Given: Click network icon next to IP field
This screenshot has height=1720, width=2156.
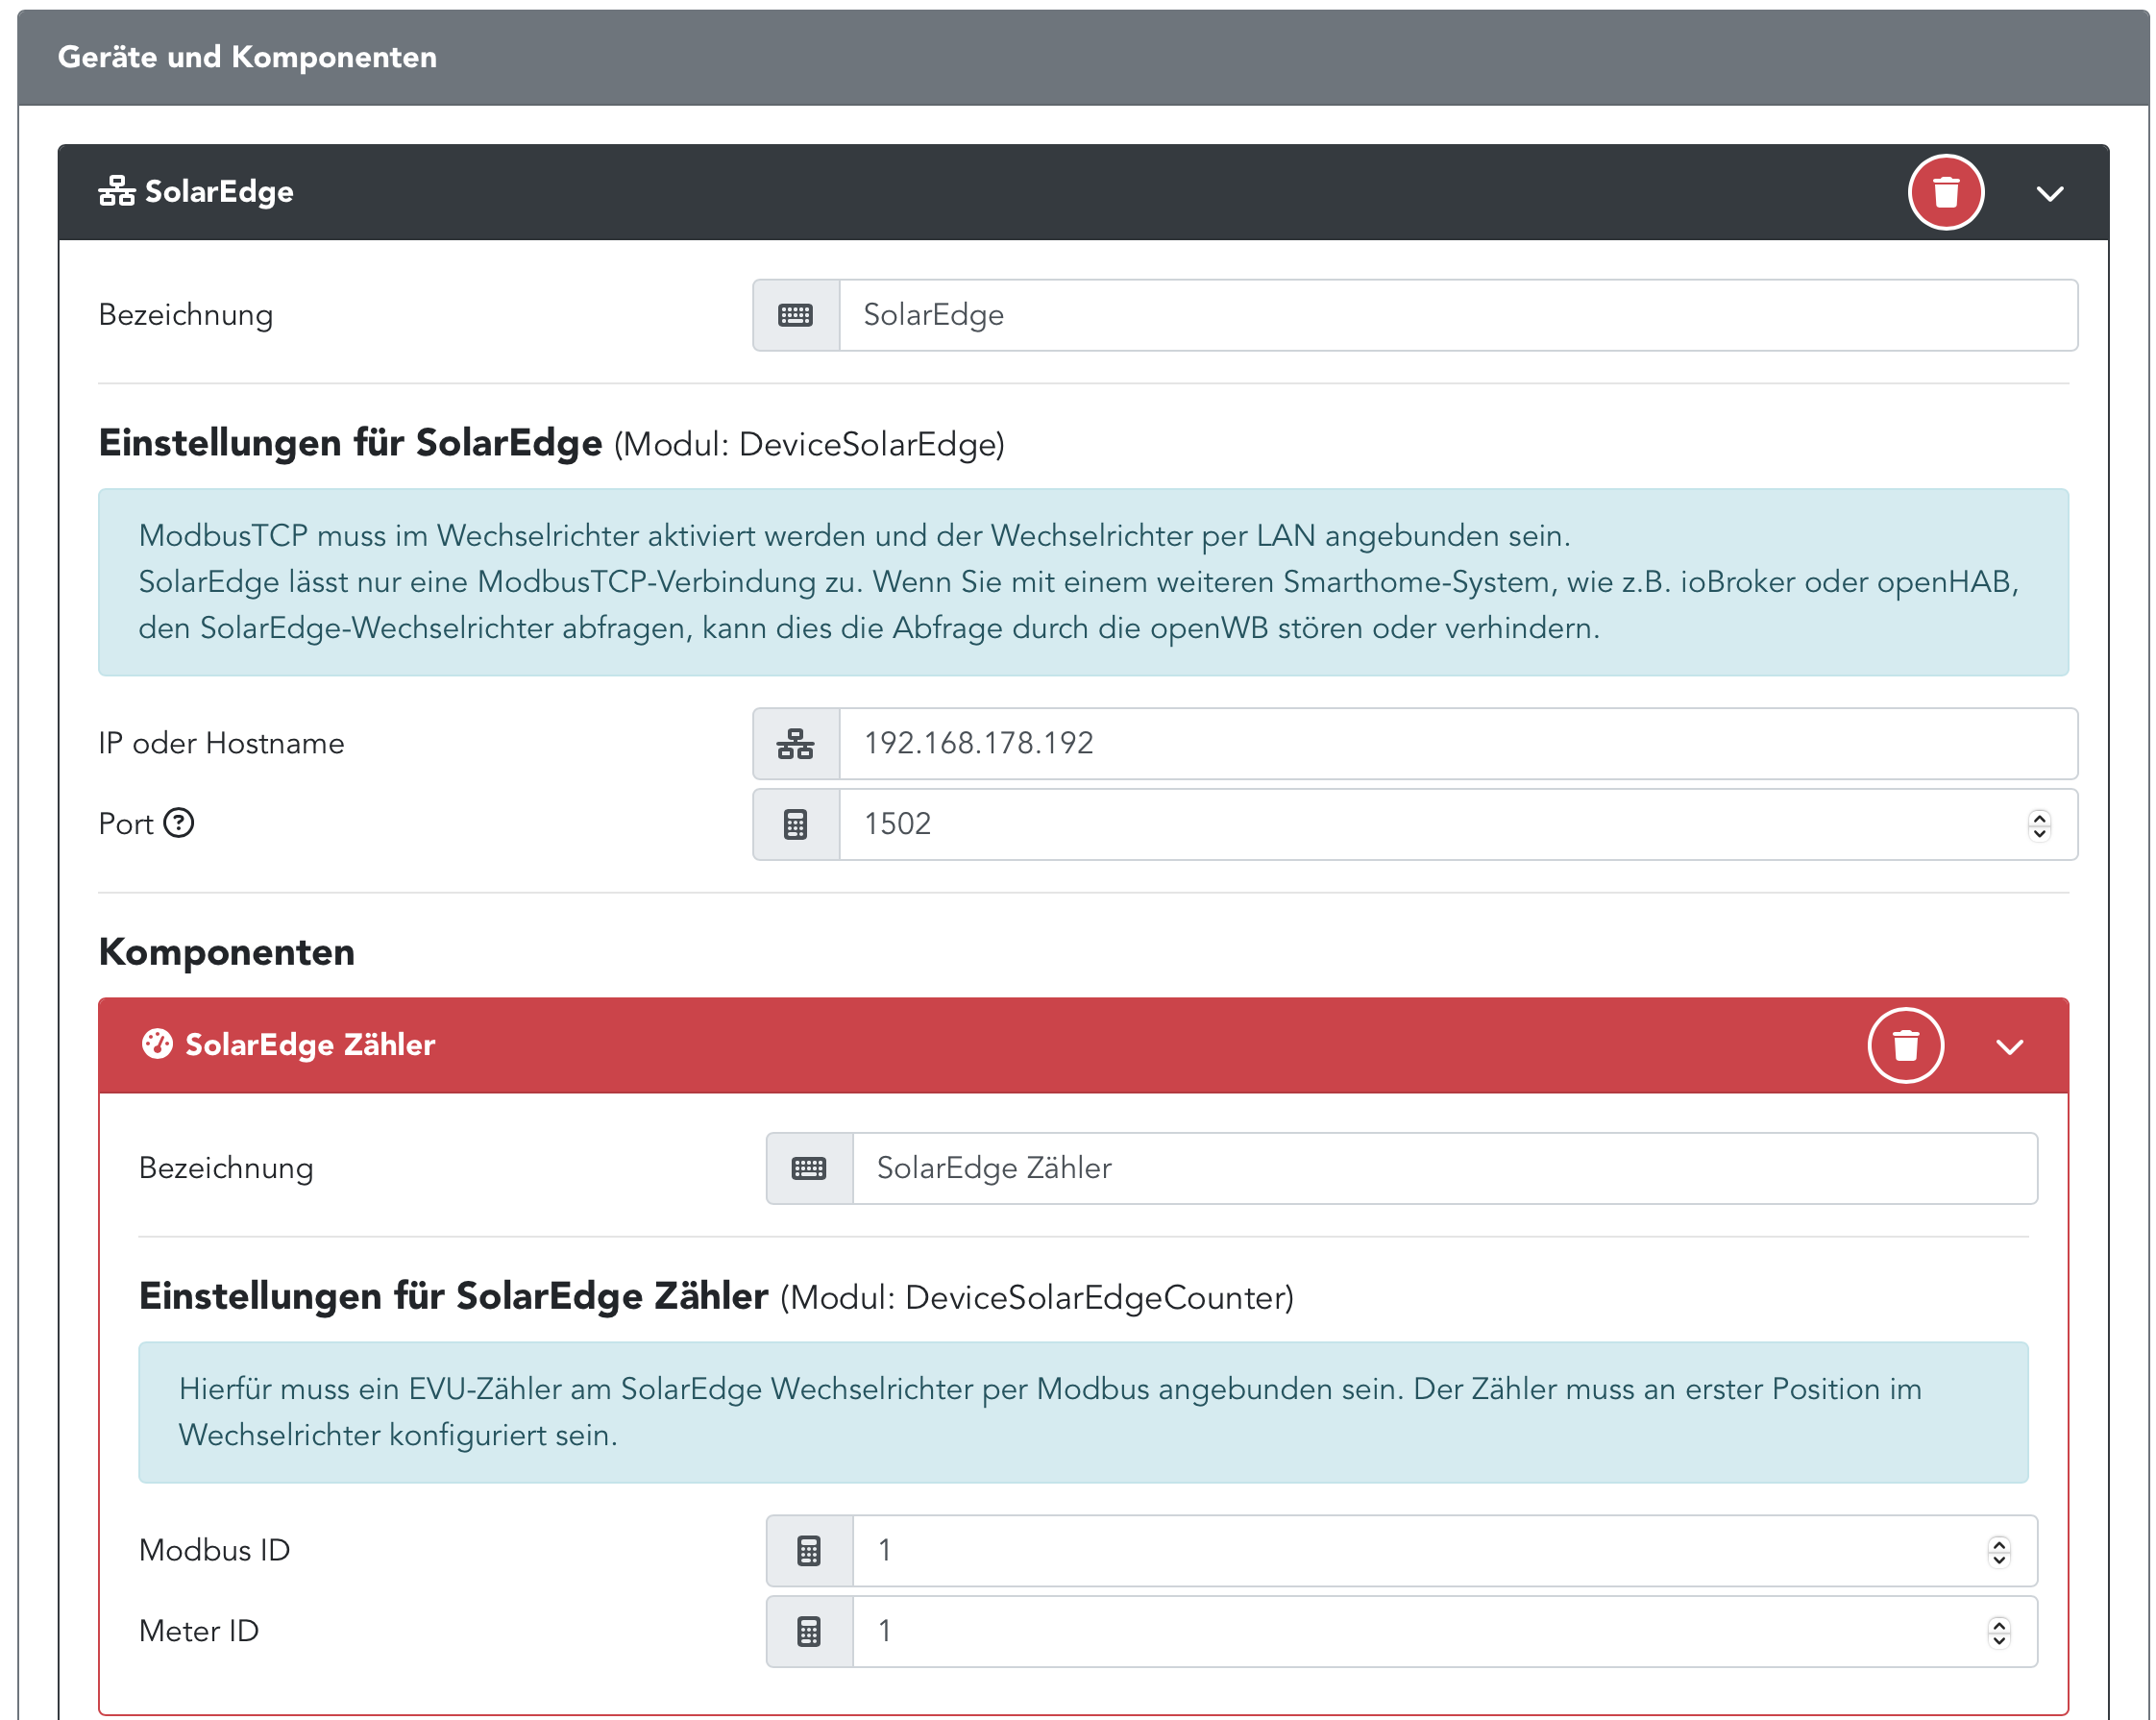Looking at the screenshot, I should (x=796, y=744).
